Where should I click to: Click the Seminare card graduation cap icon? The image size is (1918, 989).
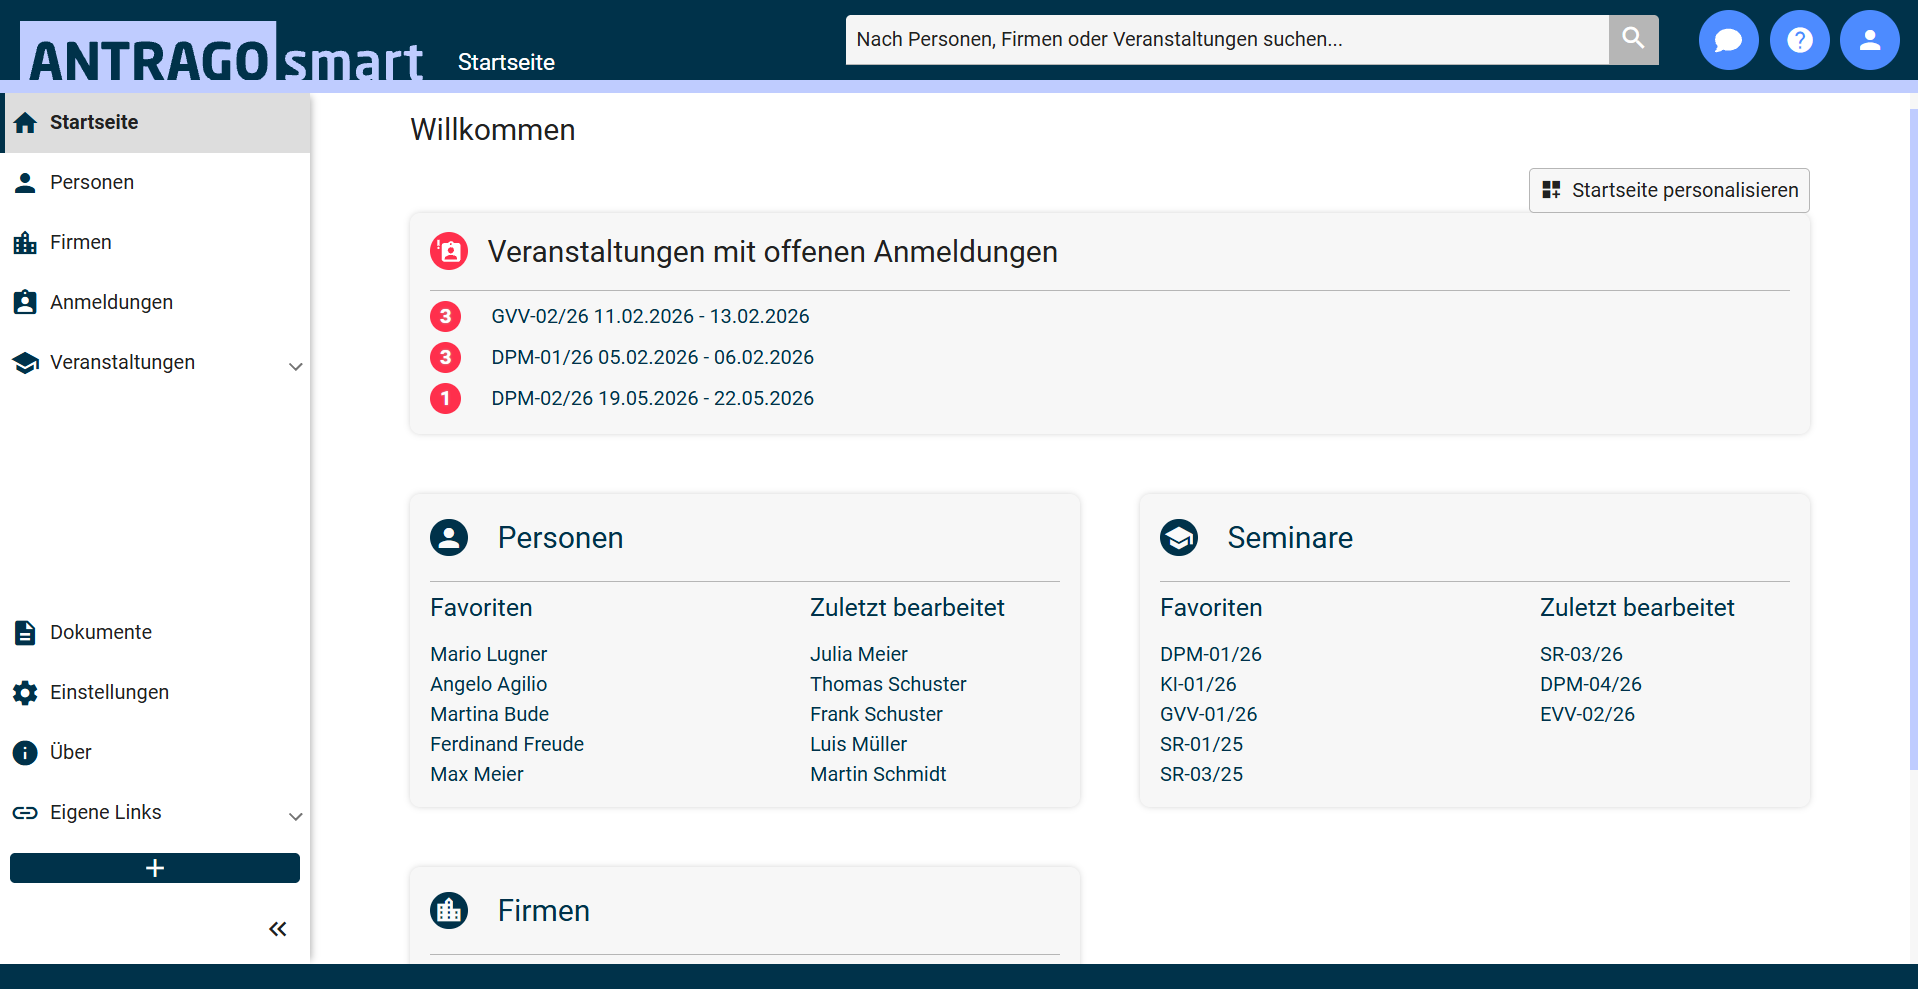[x=1179, y=538]
